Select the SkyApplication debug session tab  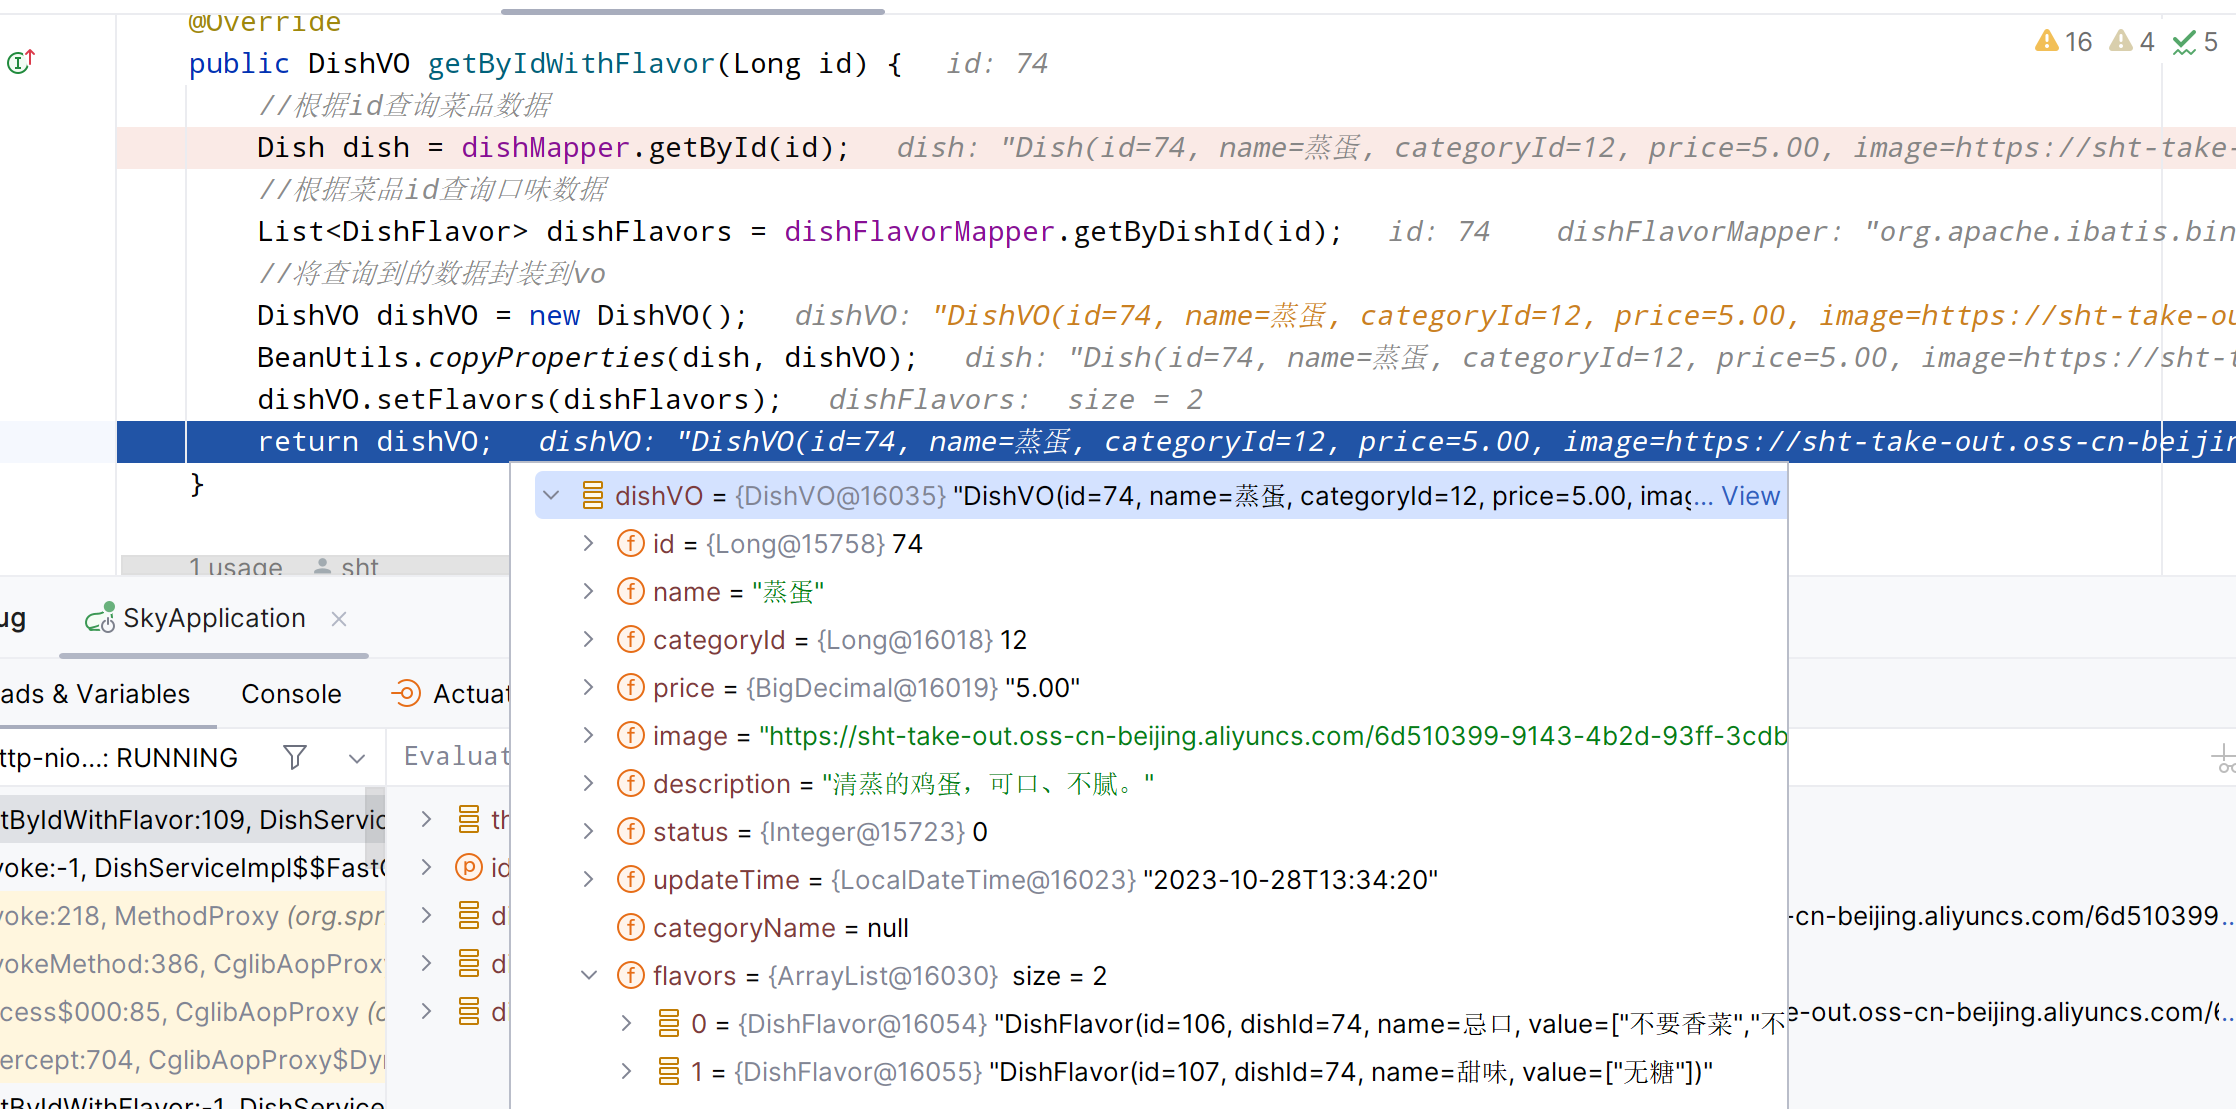pyautogui.click(x=214, y=619)
